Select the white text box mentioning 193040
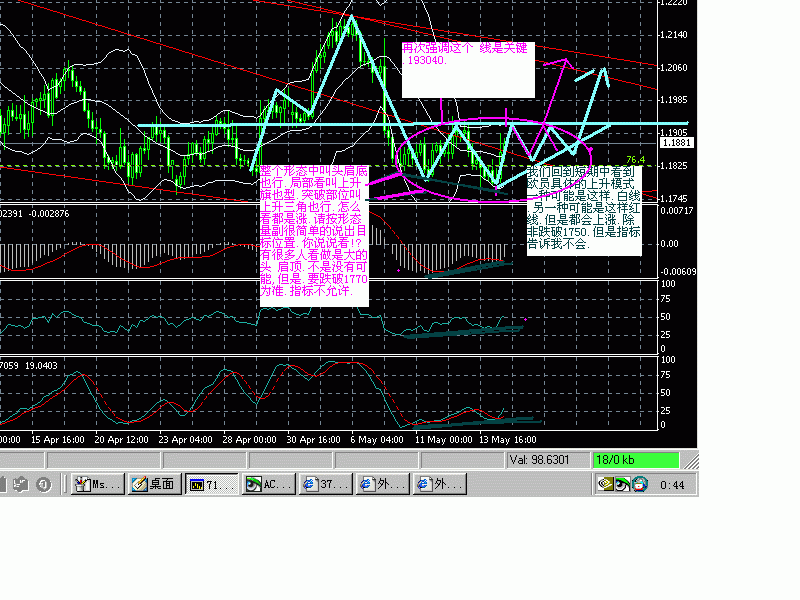The height and width of the screenshot is (600, 800). click(468, 70)
